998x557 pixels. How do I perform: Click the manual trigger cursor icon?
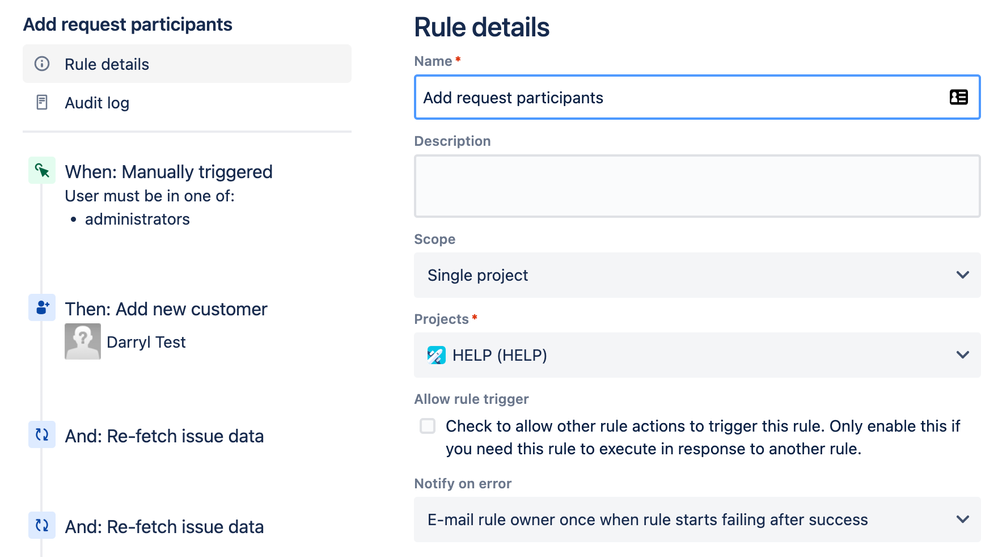[x=42, y=171]
